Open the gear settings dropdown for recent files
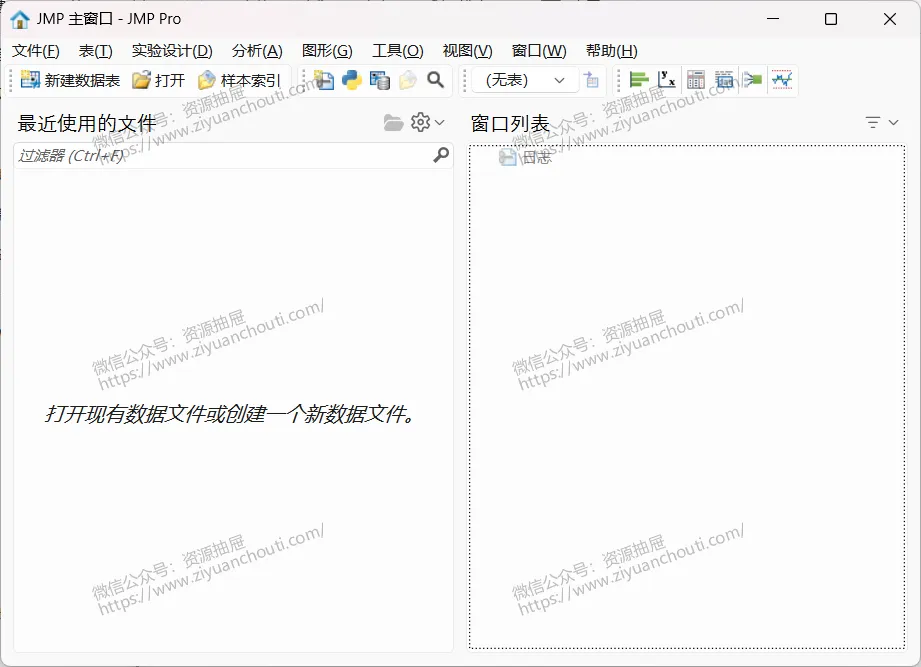The width and height of the screenshot is (921, 667). (x=427, y=123)
